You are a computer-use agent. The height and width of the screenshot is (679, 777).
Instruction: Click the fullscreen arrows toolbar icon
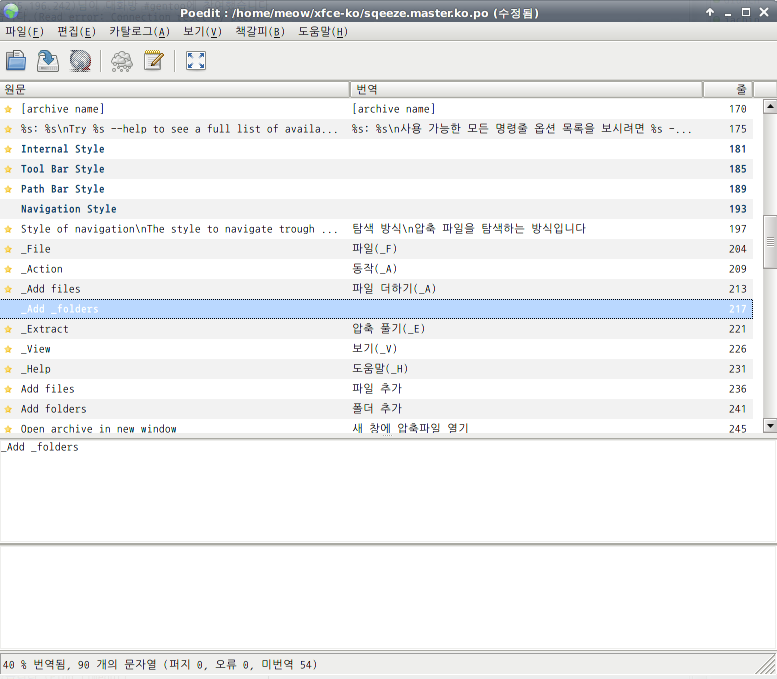196,61
